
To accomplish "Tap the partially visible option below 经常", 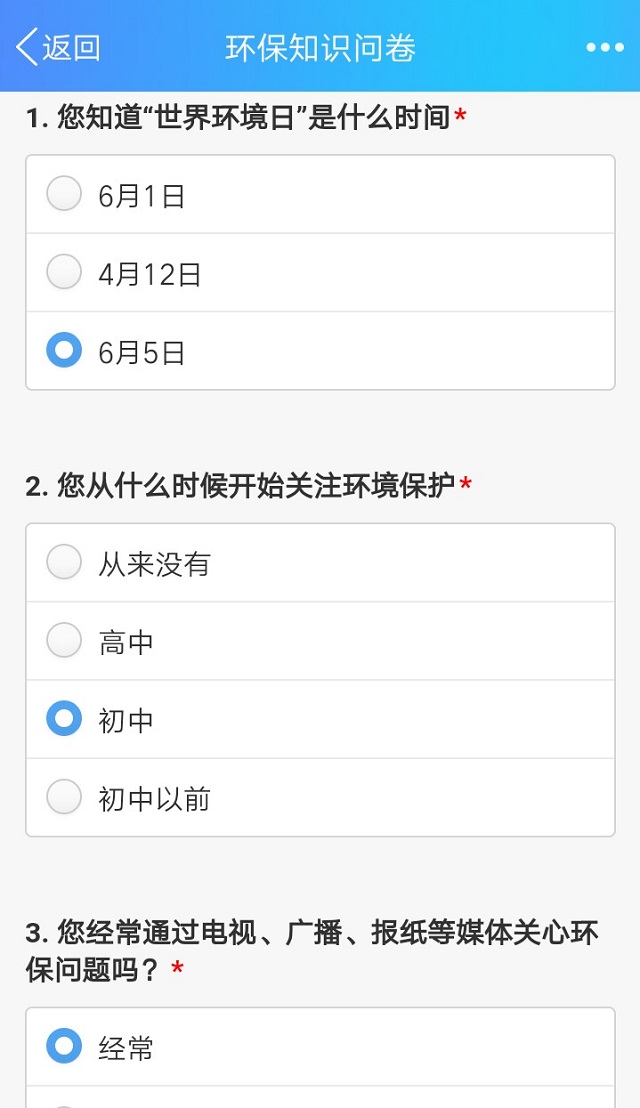I will point(63,1100).
